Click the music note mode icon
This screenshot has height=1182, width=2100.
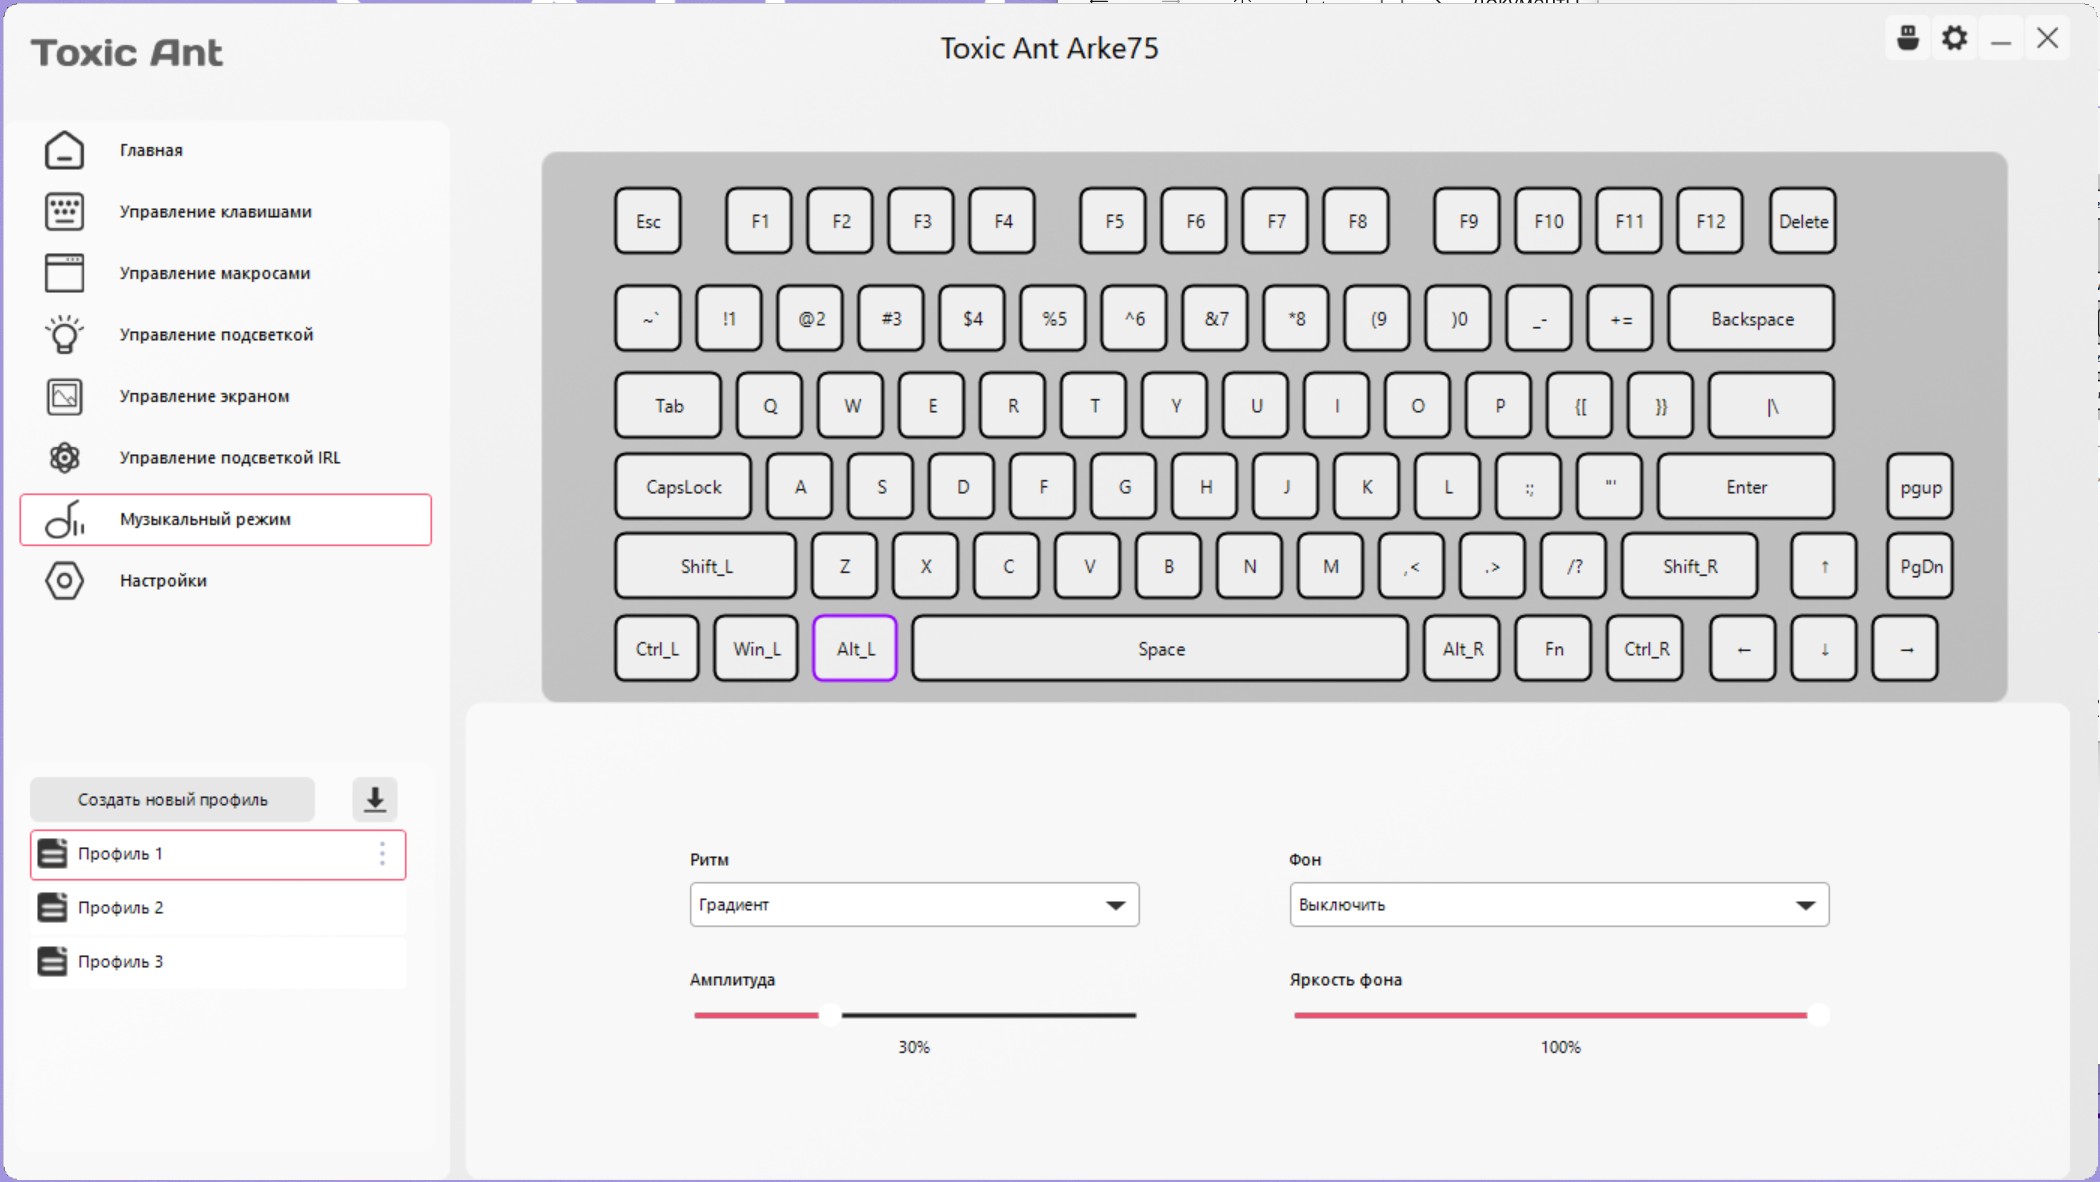(x=64, y=519)
